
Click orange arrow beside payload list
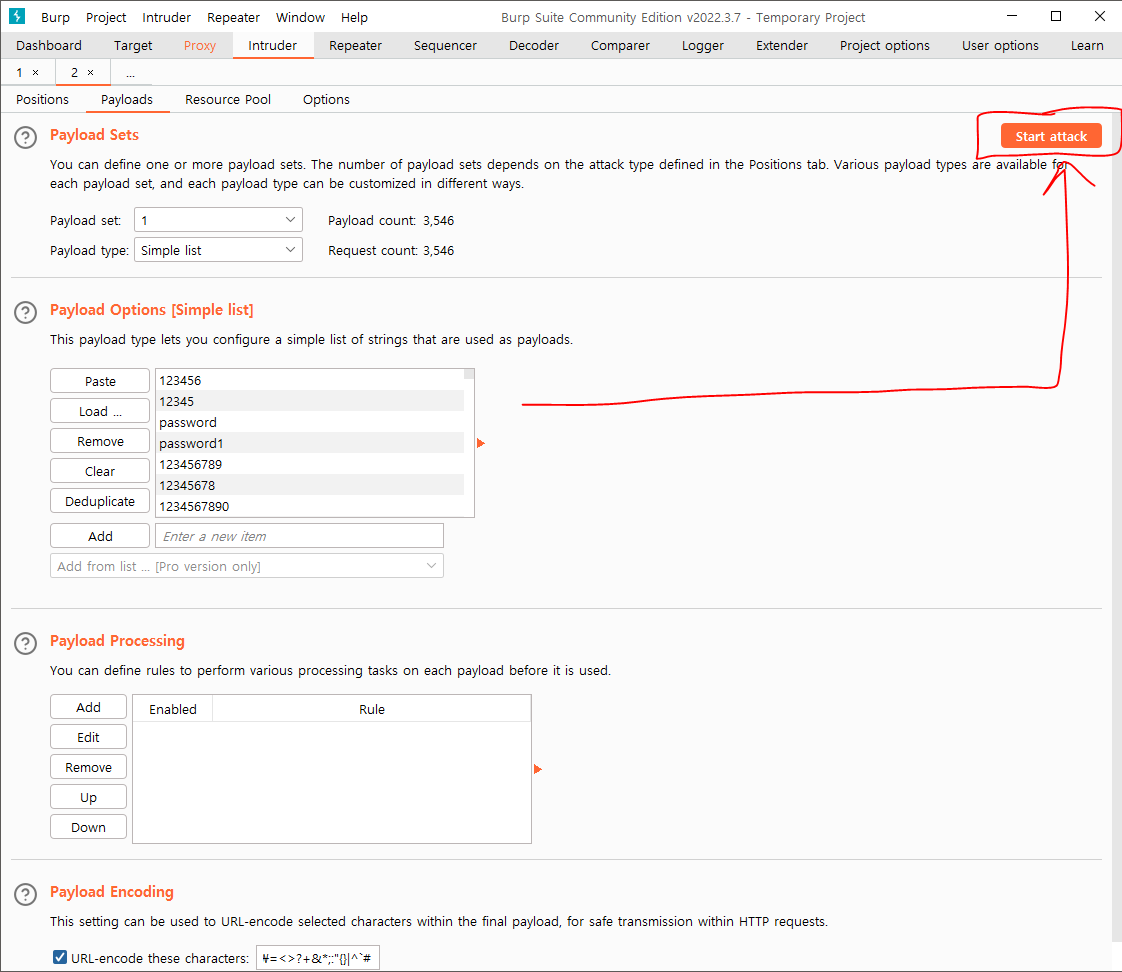pos(481,443)
